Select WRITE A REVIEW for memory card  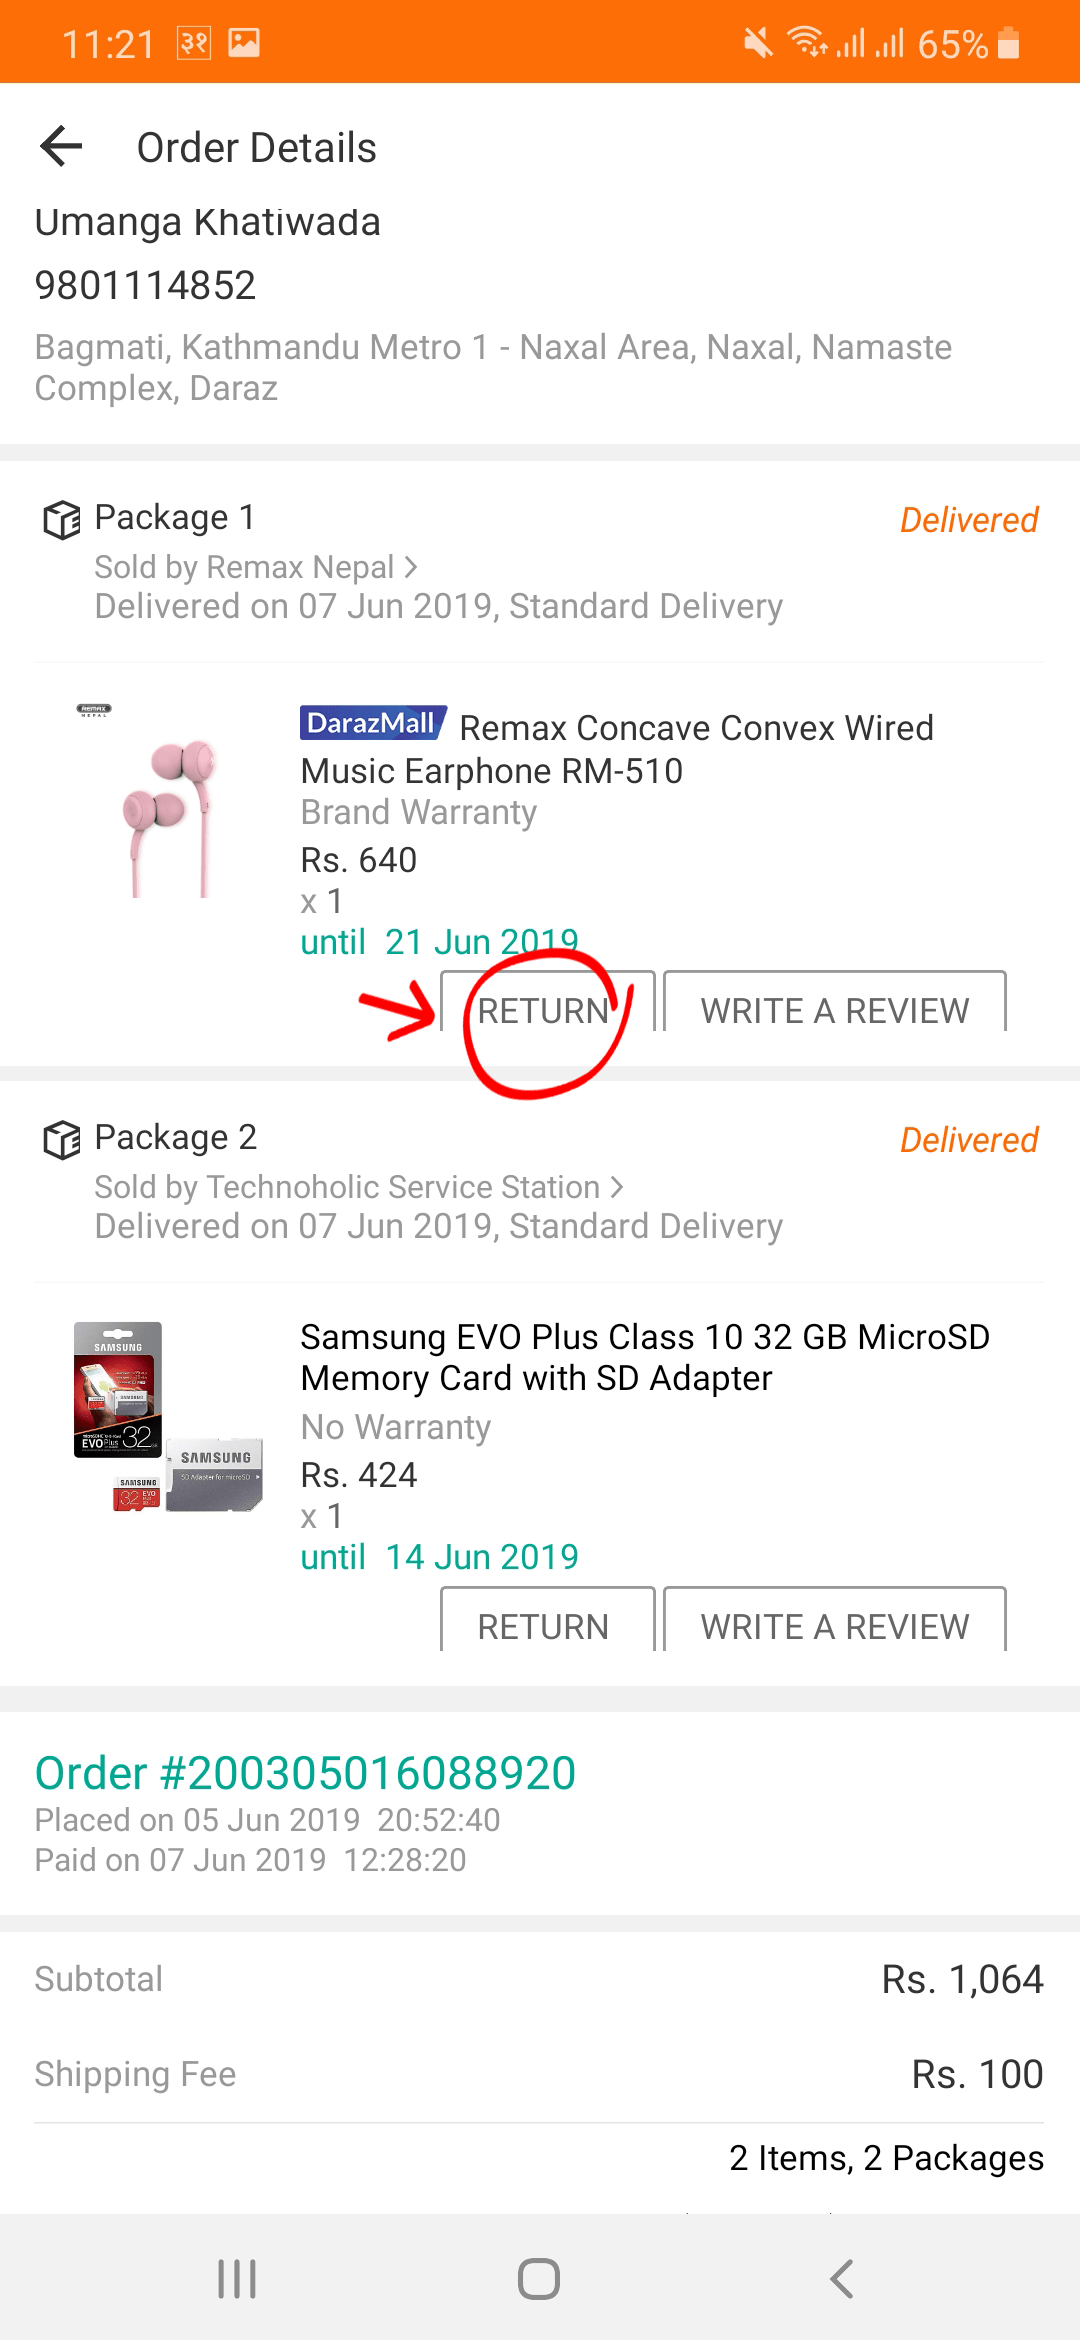tap(835, 1624)
